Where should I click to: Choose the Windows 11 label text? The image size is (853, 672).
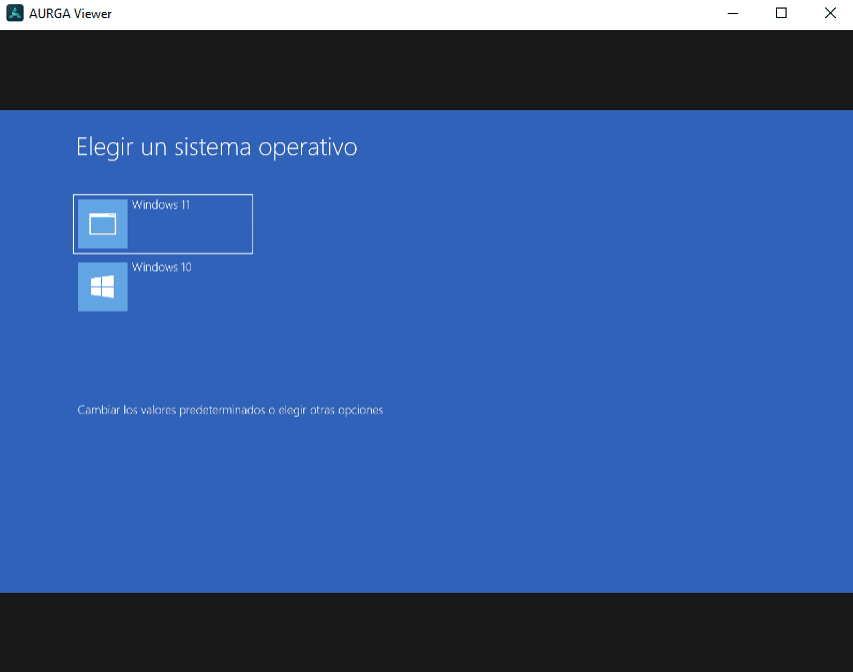[161, 205]
